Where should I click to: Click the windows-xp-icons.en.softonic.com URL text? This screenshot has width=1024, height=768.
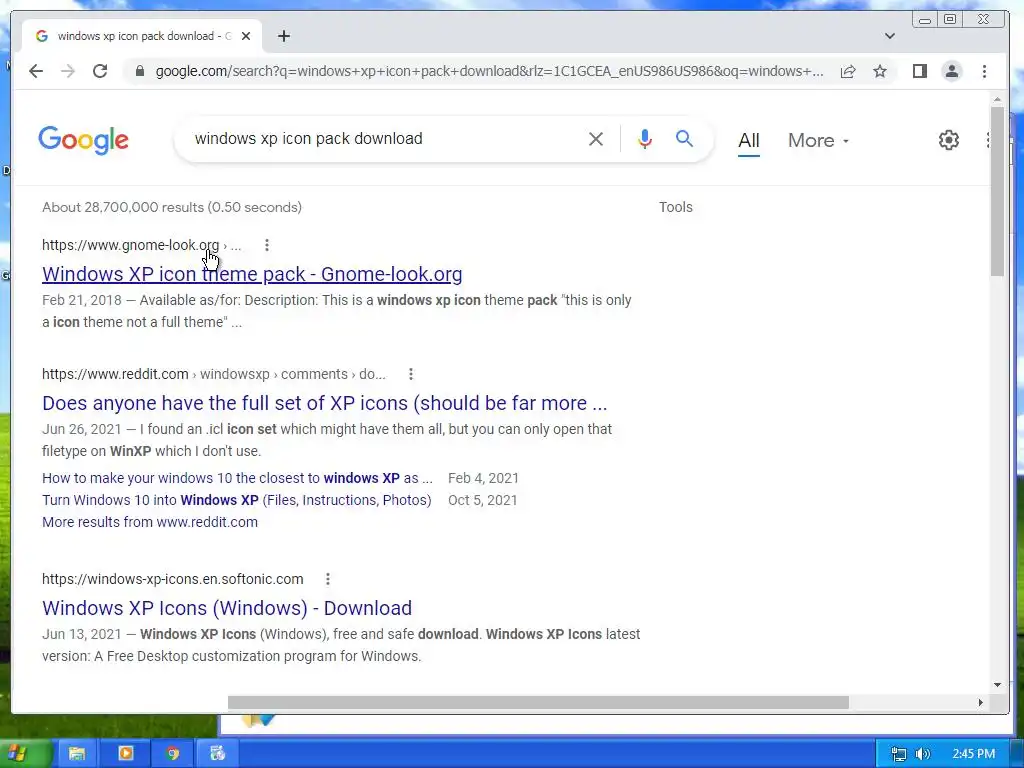pyautogui.click(x=172, y=579)
